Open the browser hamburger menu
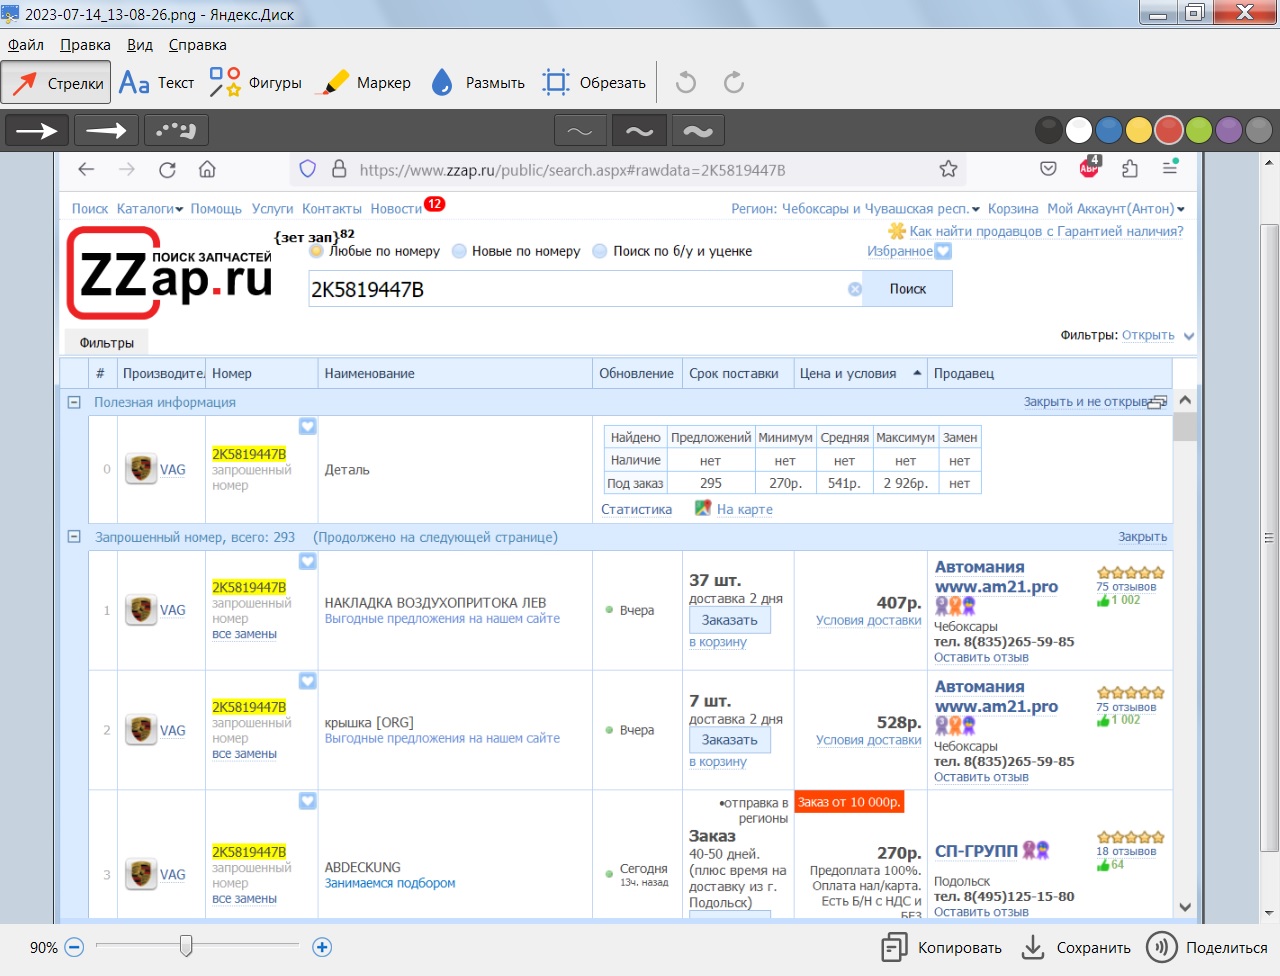The width and height of the screenshot is (1280, 976). [1170, 168]
